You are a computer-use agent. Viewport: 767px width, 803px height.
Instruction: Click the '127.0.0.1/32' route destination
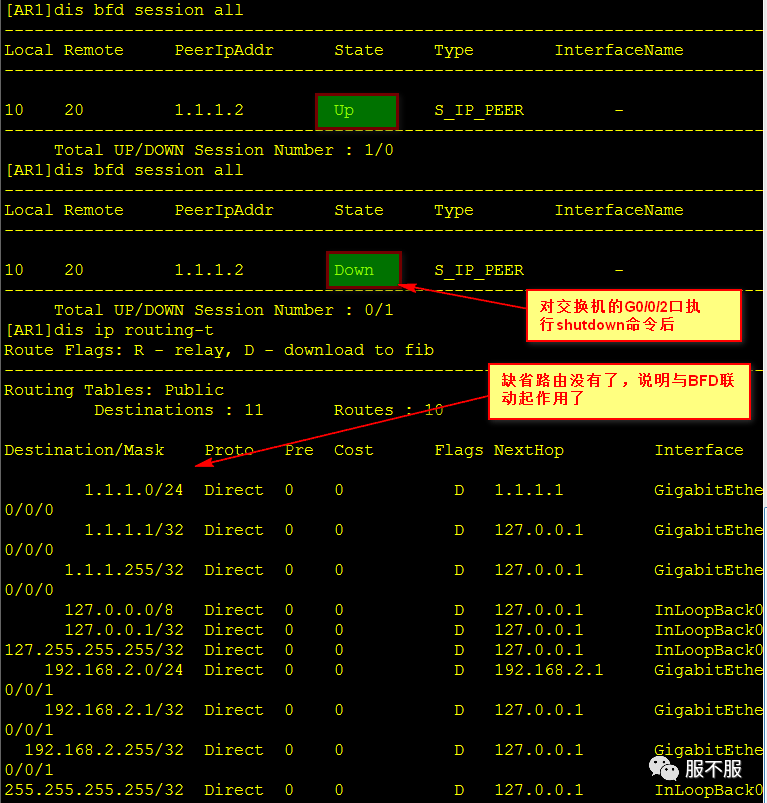[x=124, y=630]
